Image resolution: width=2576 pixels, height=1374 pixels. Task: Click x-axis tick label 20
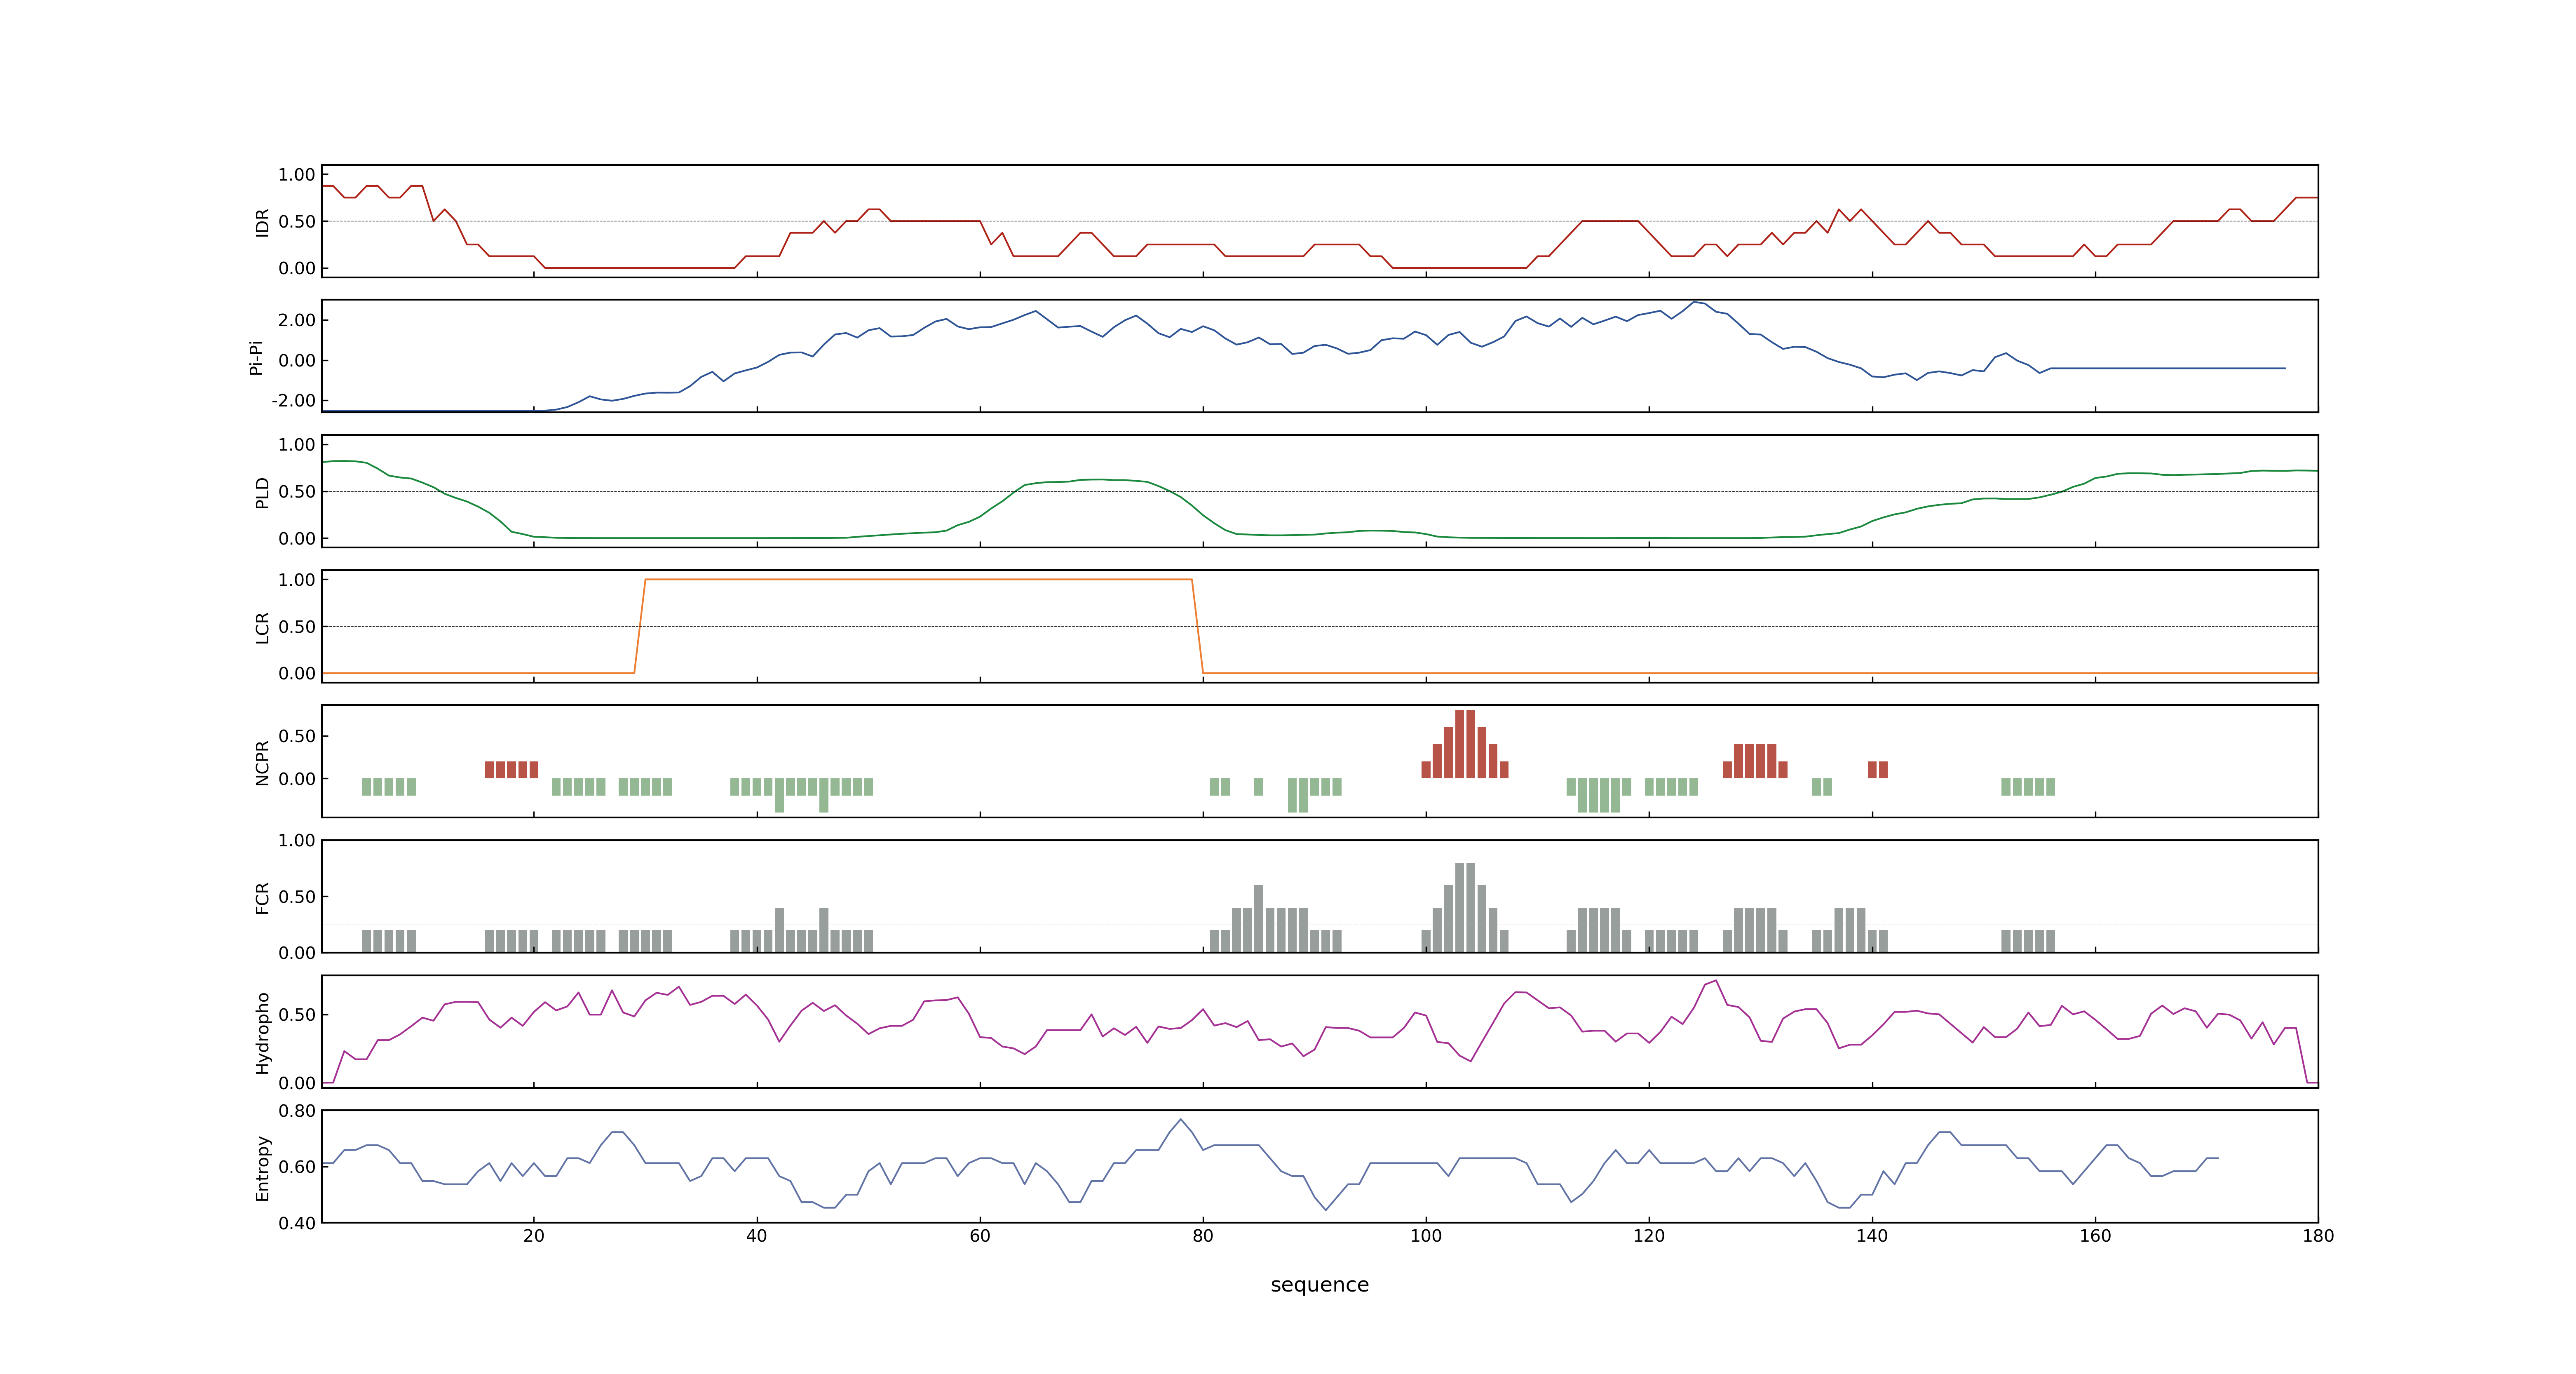click(x=534, y=1236)
